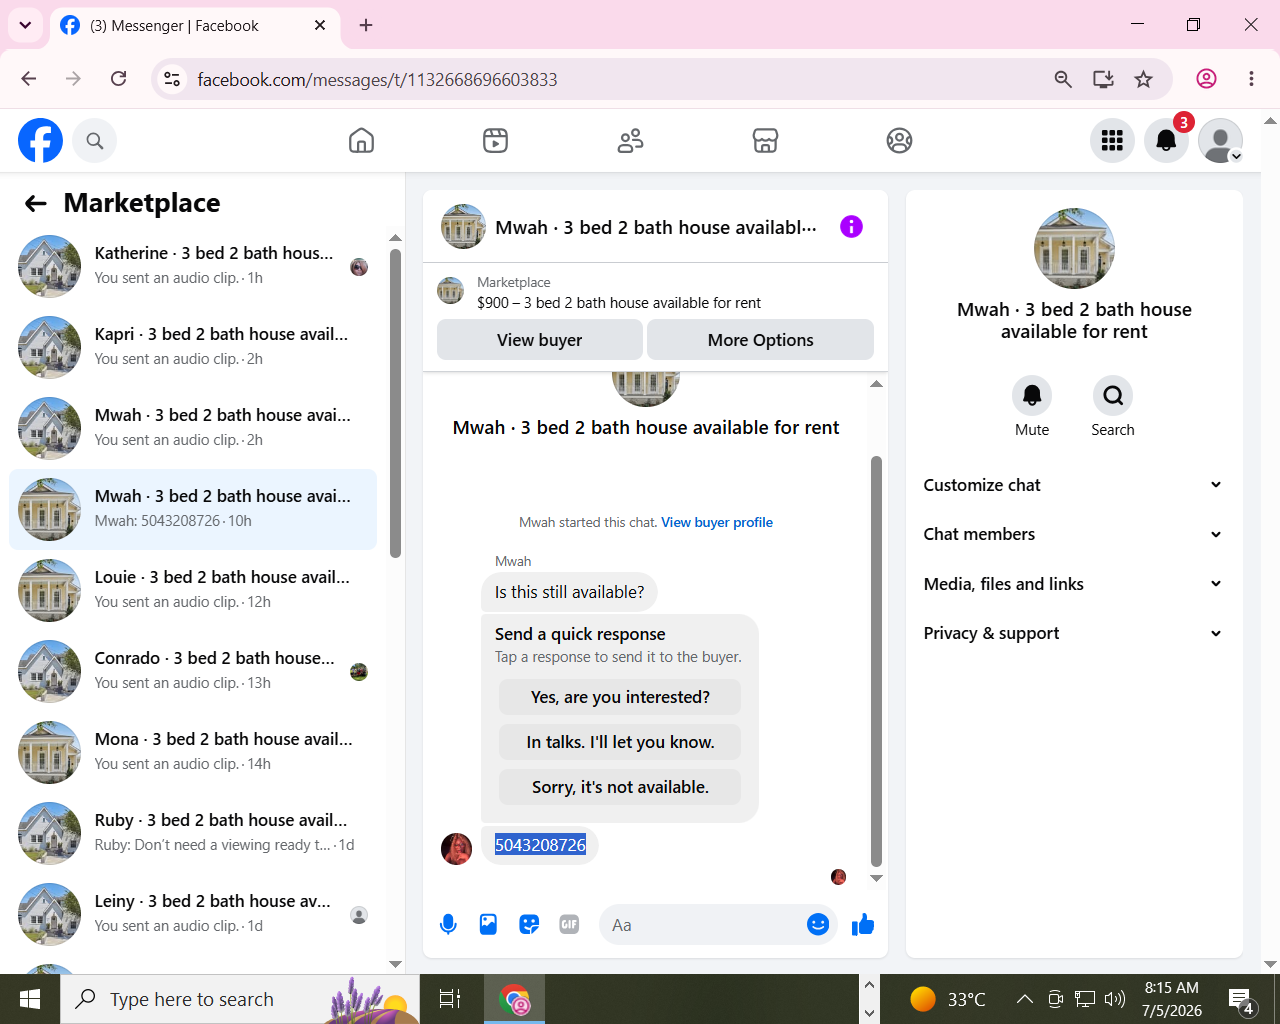Go to Home feed icon
The image size is (1280, 1024).
click(x=361, y=141)
